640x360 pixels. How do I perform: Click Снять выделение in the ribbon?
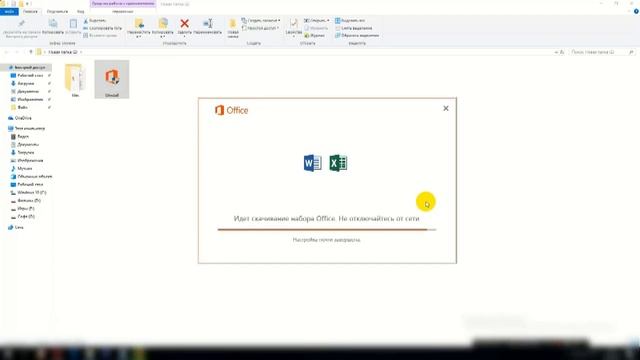[353, 28]
